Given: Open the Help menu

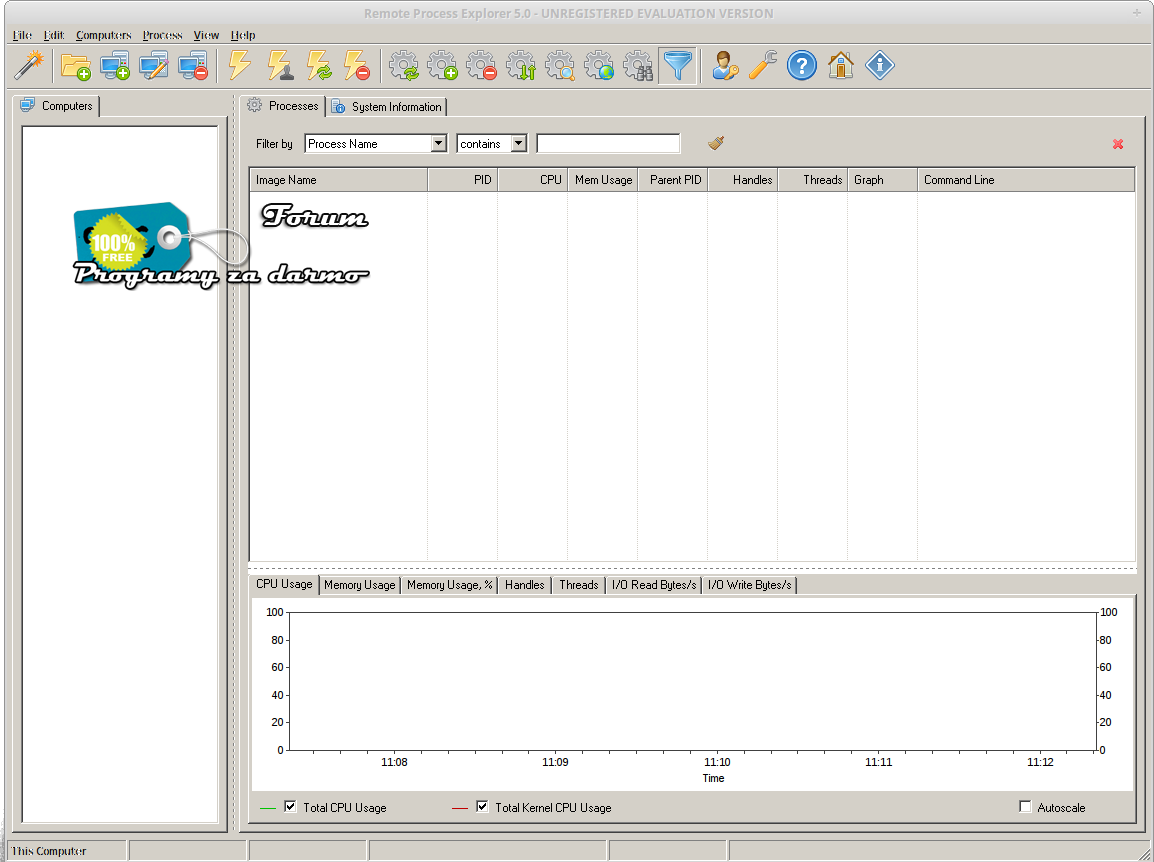Looking at the screenshot, I should [243, 35].
